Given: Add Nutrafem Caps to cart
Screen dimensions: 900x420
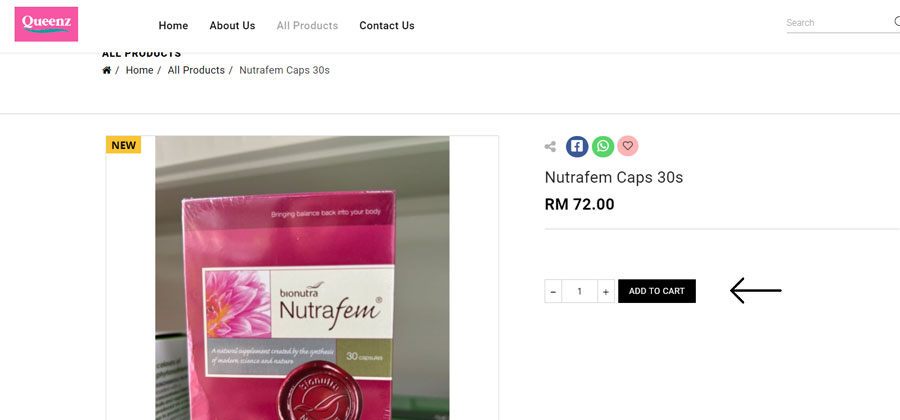Looking at the screenshot, I should click(657, 291).
